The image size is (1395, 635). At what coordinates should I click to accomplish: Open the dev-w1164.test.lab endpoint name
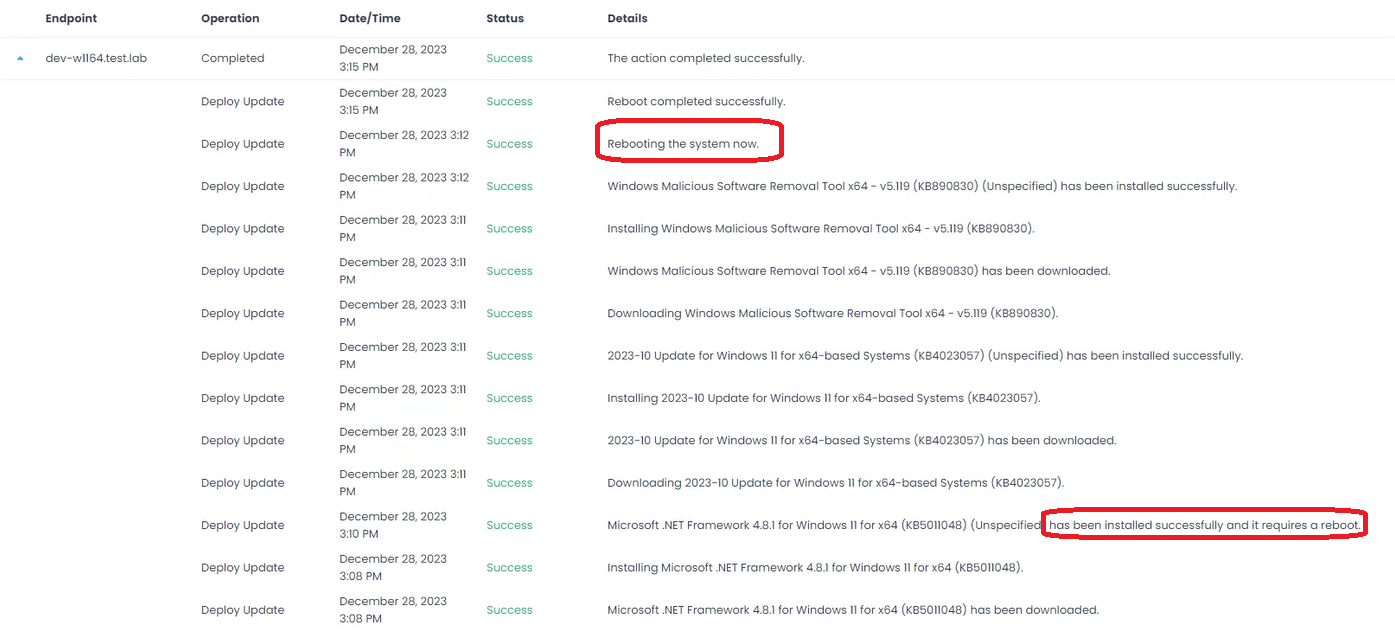pos(96,58)
